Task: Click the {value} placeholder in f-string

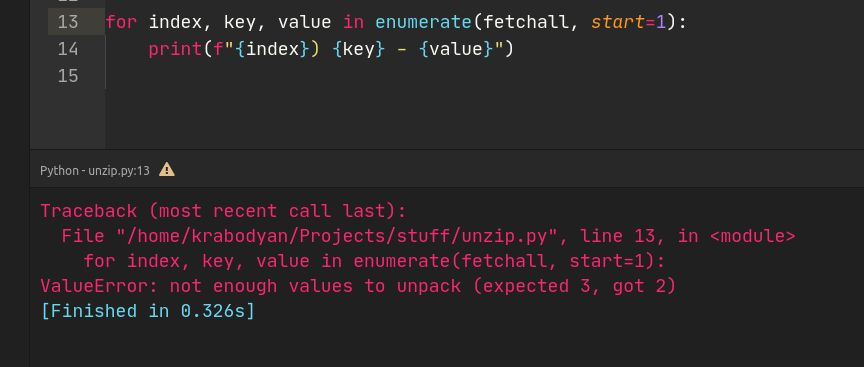Action: (x=456, y=50)
